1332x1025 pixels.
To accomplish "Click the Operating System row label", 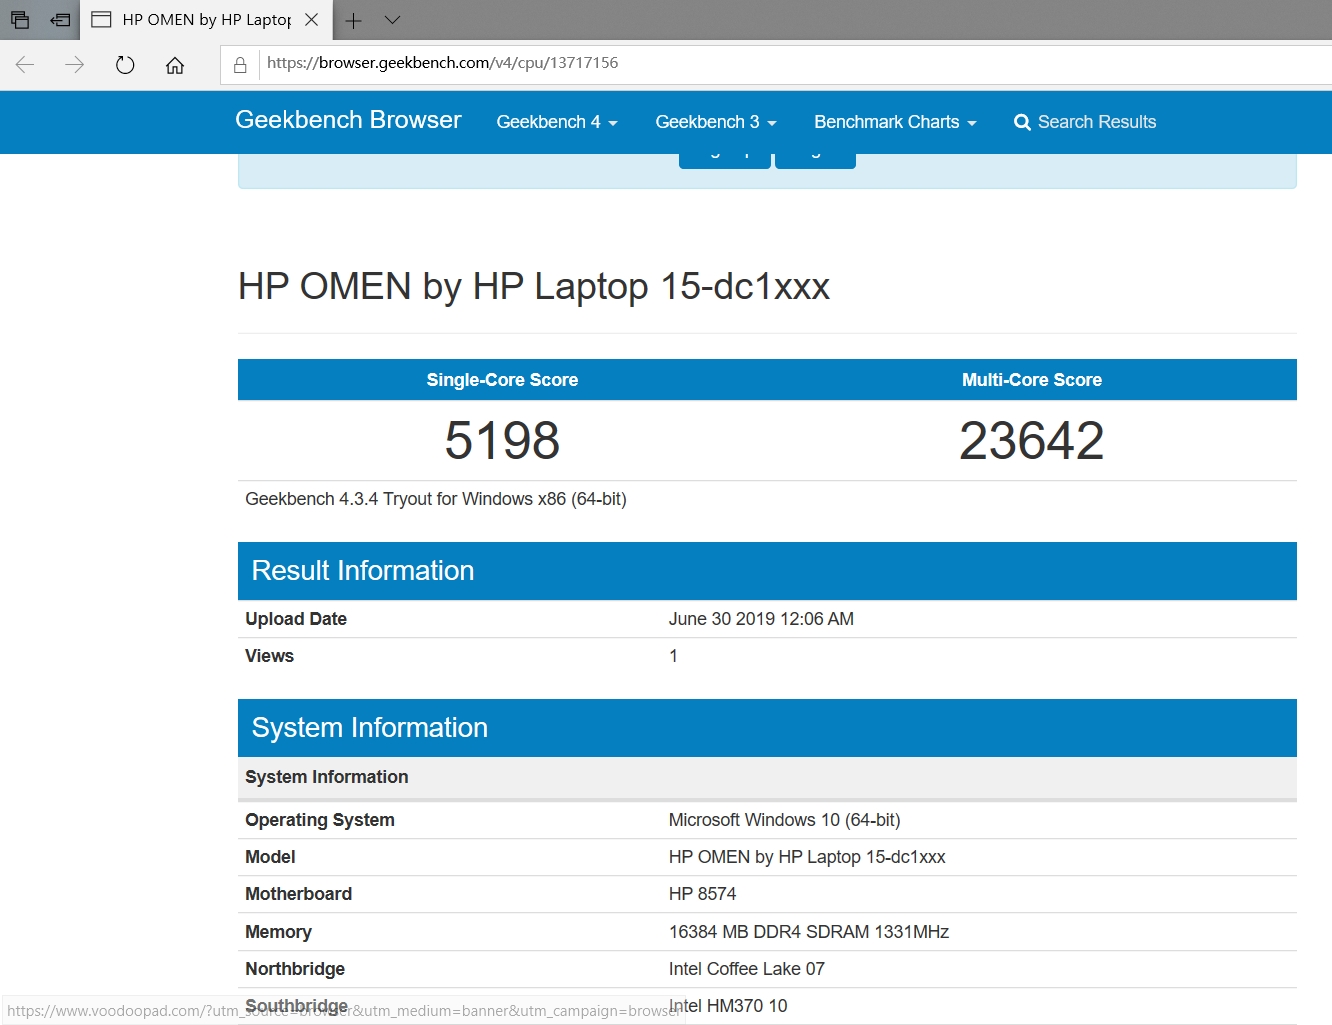I will (320, 820).
